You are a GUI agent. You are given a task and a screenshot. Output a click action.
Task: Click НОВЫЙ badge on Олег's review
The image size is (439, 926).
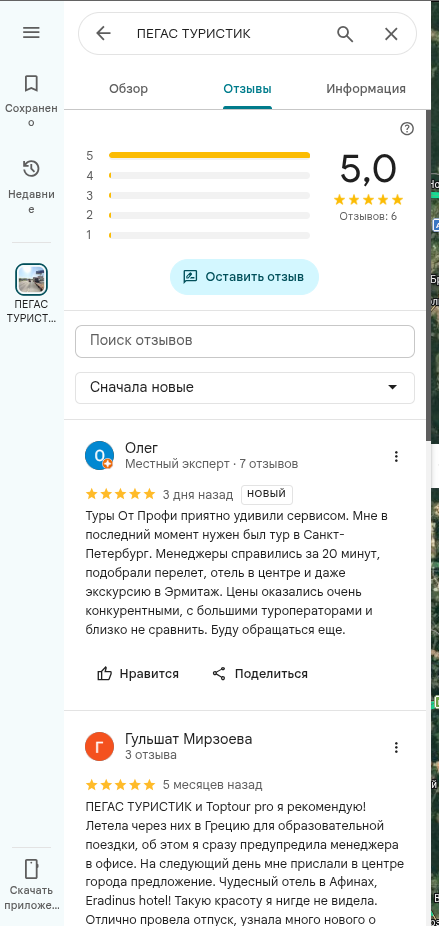pyautogui.click(x=266, y=494)
